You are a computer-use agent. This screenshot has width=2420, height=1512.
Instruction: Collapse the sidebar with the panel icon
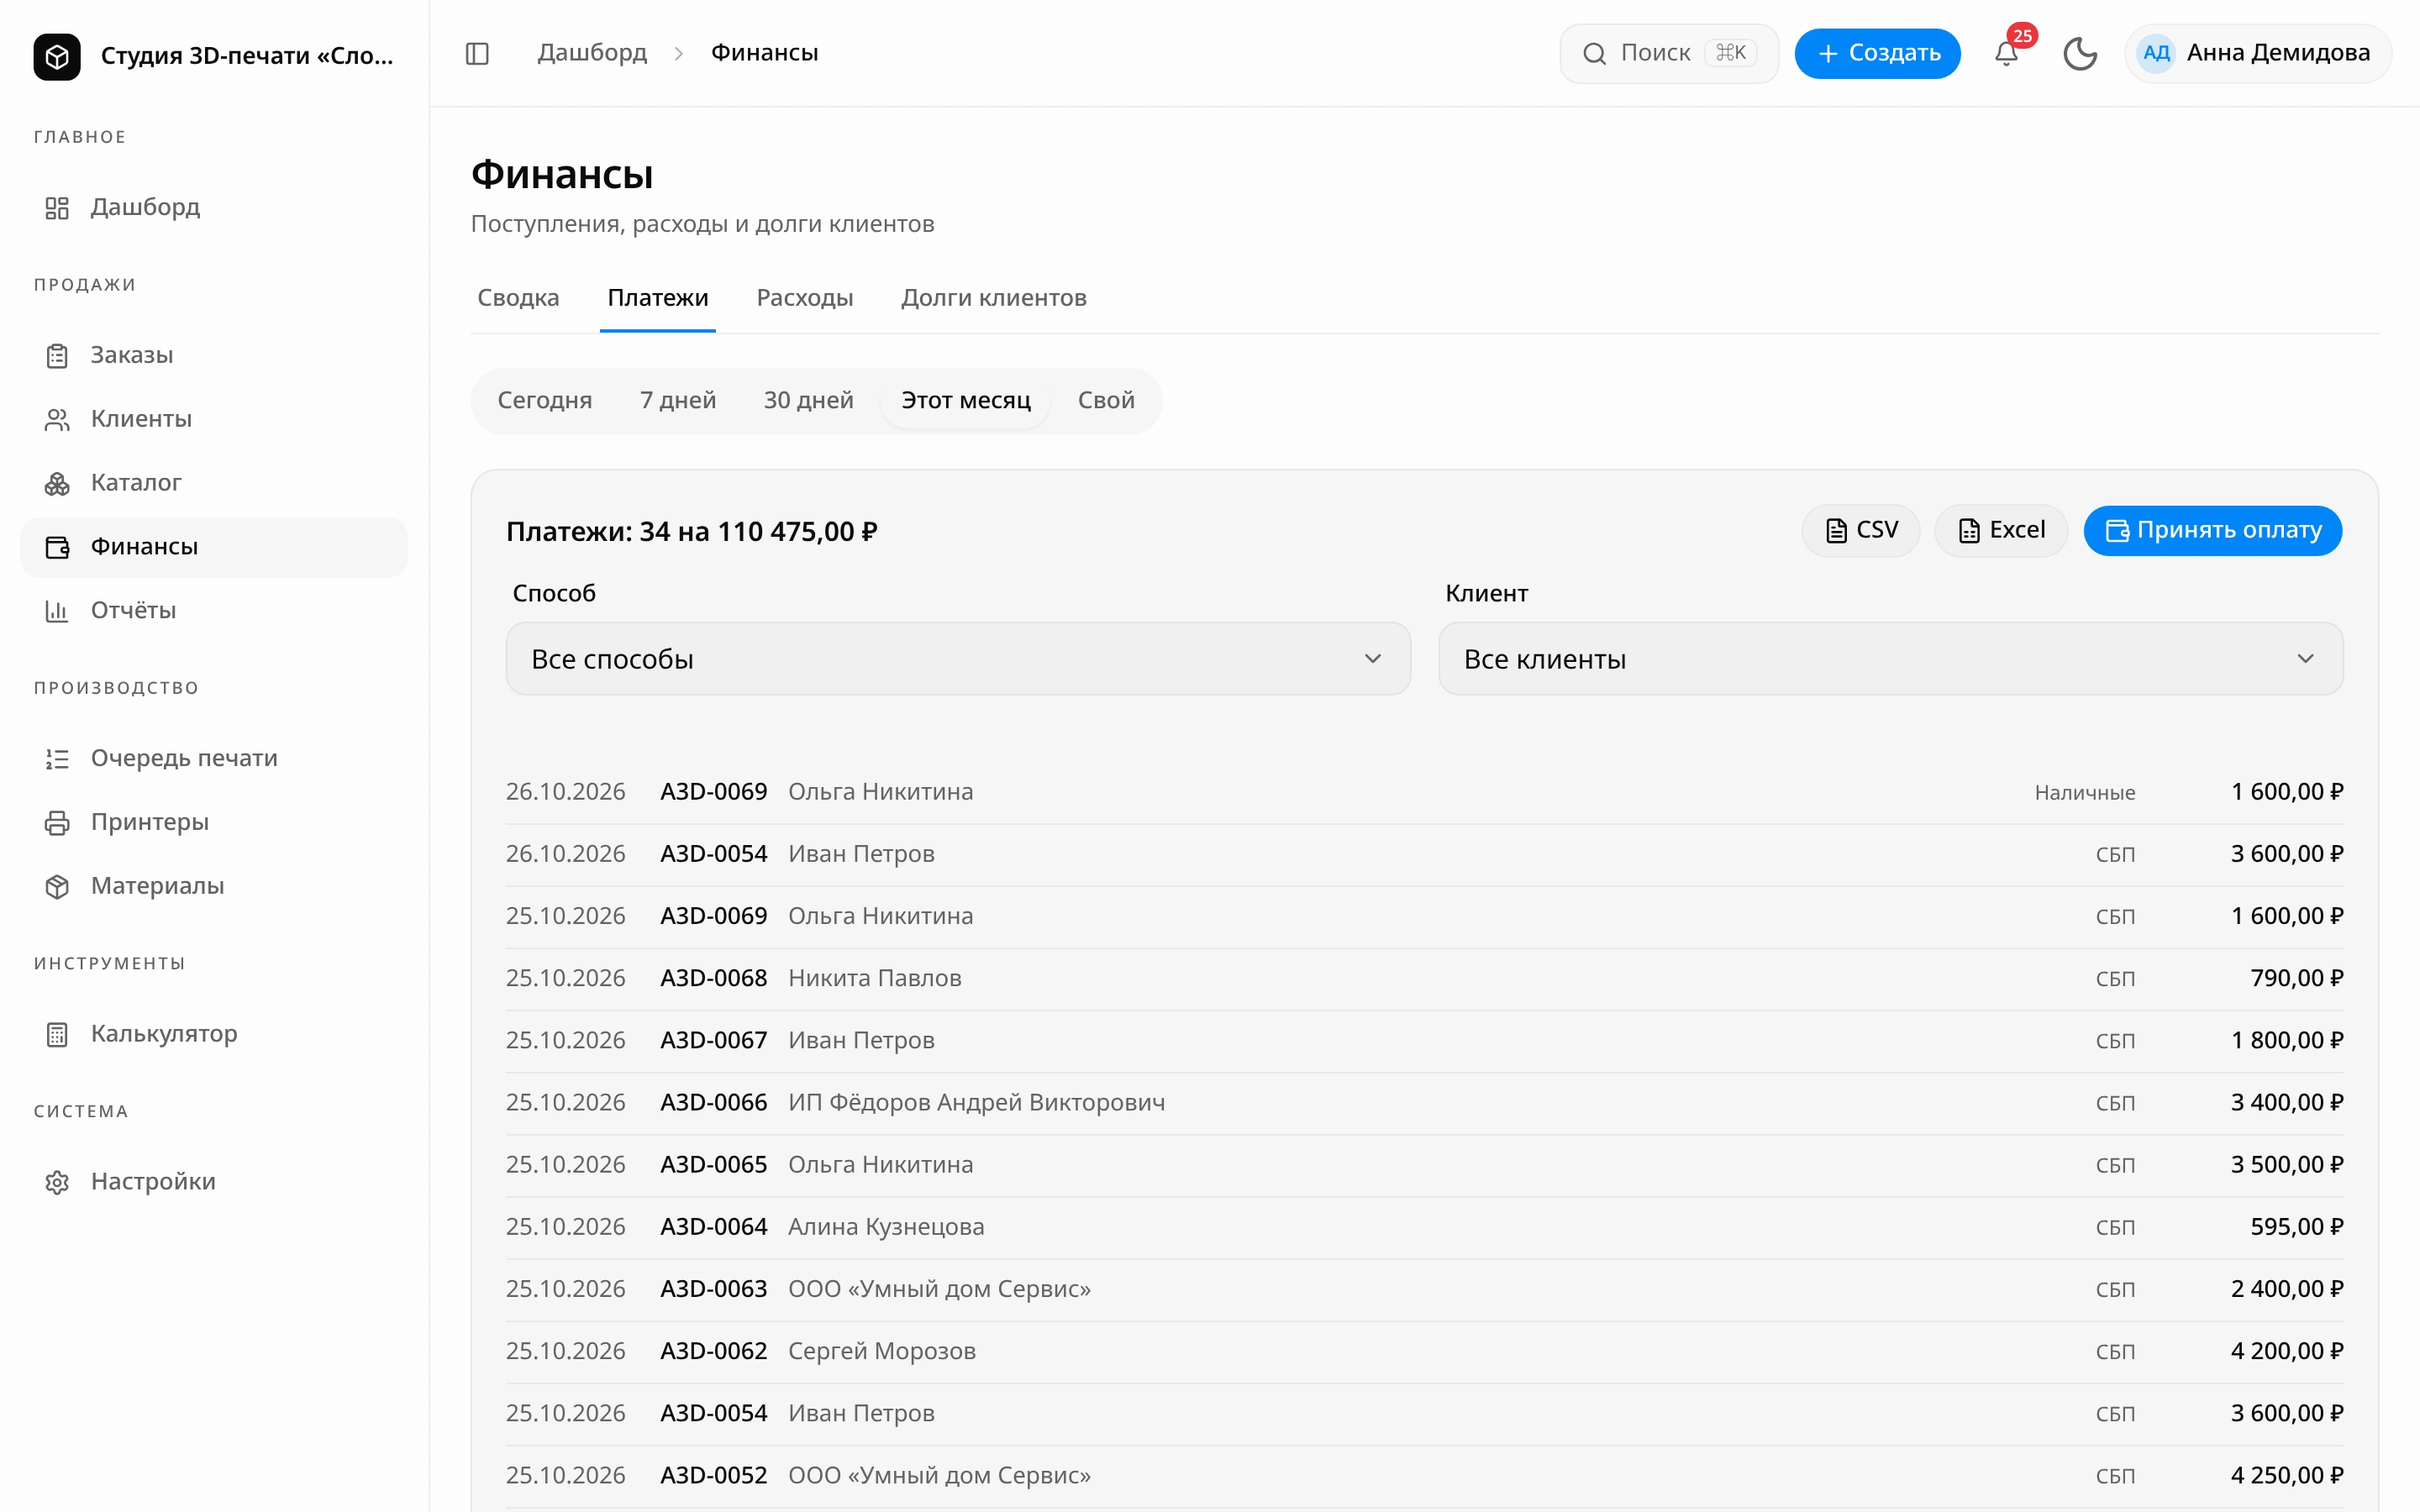[x=477, y=53]
